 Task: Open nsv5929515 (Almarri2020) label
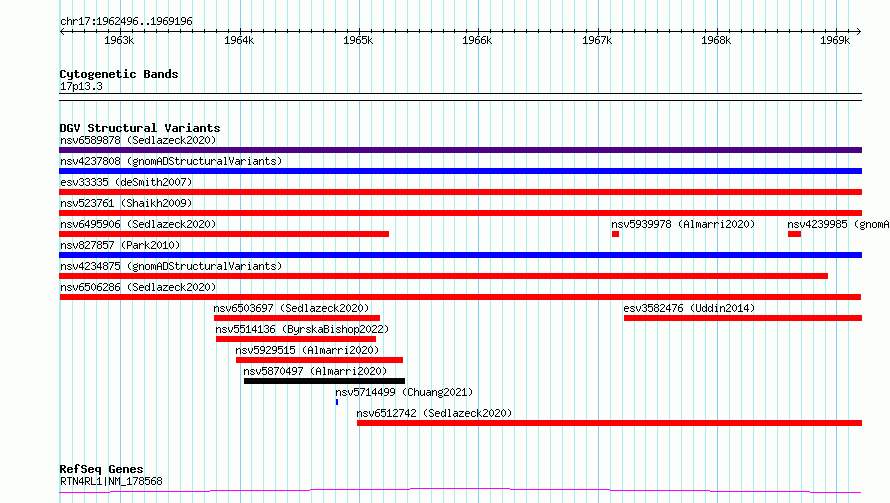[x=307, y=350]
